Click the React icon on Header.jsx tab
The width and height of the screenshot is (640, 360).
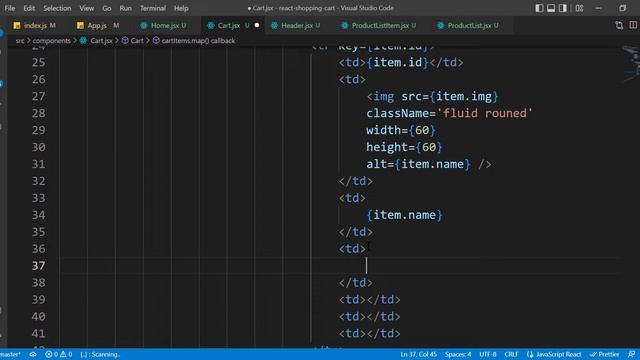click(274, 25)
